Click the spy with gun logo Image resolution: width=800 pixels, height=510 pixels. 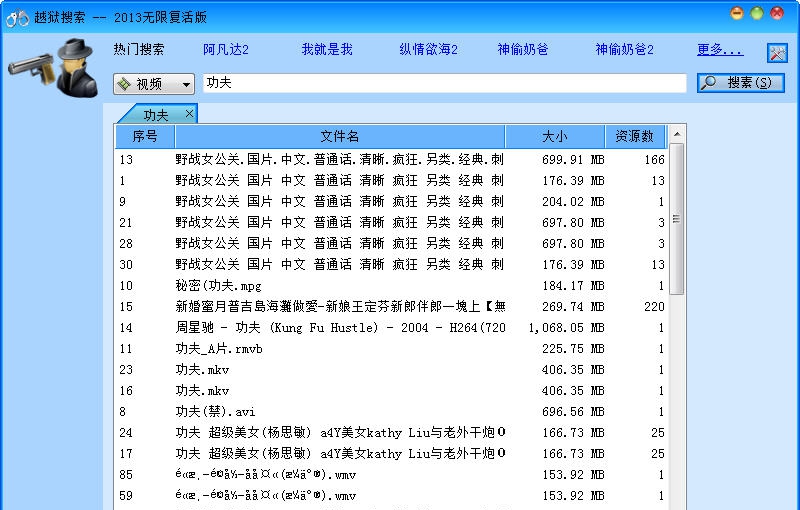(x=52, y=68)
